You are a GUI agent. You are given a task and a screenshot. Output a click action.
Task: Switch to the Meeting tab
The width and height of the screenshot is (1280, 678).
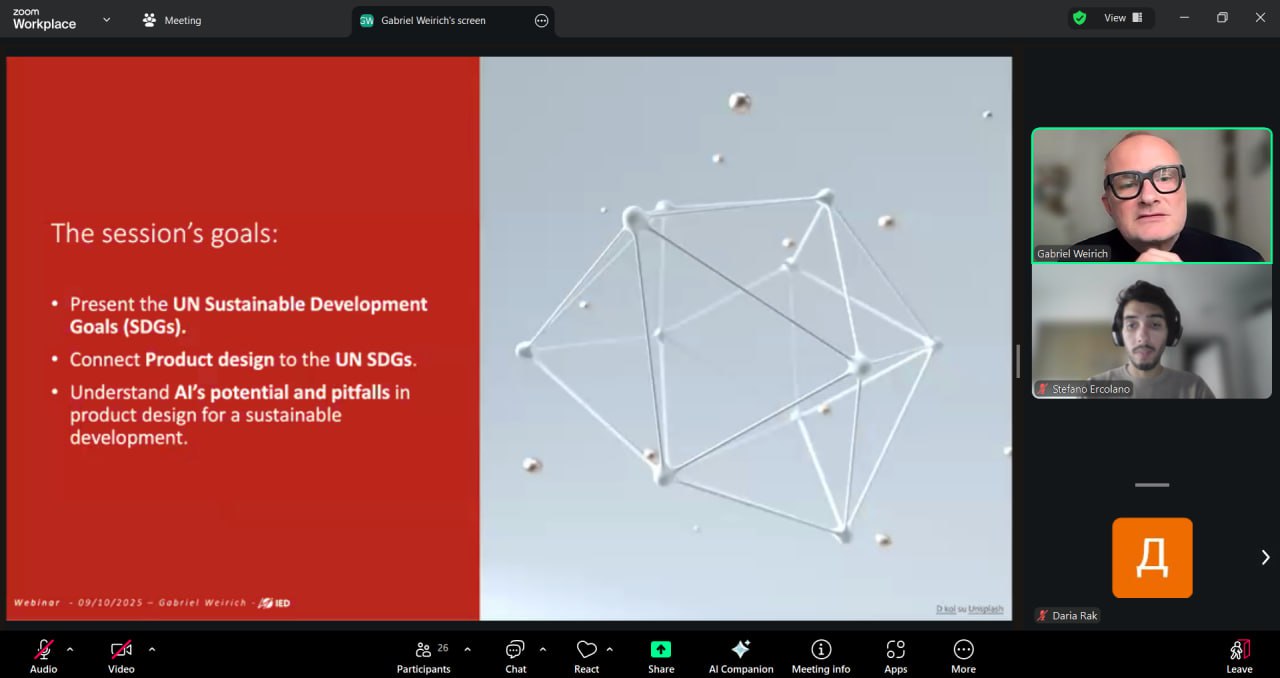point(172,20)
